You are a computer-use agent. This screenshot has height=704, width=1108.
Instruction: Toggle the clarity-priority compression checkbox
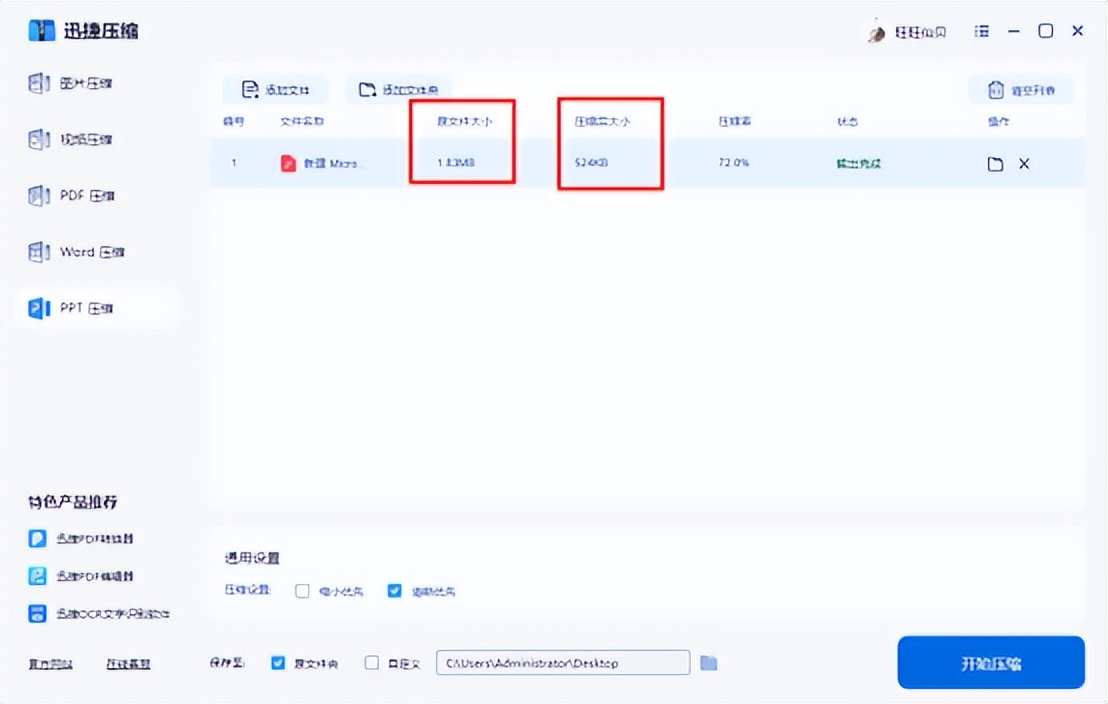394,591
